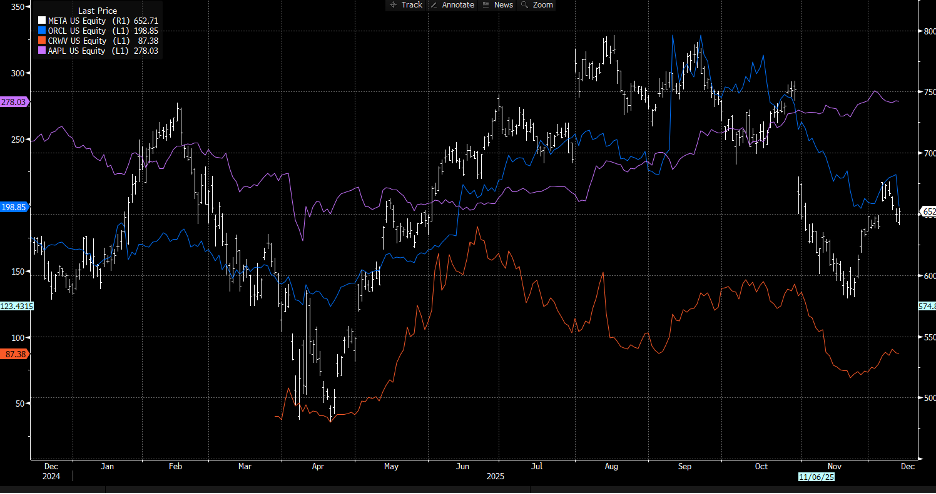Click the 123.4315 cursor value tag
936x494 pixels.
point(17,306)
